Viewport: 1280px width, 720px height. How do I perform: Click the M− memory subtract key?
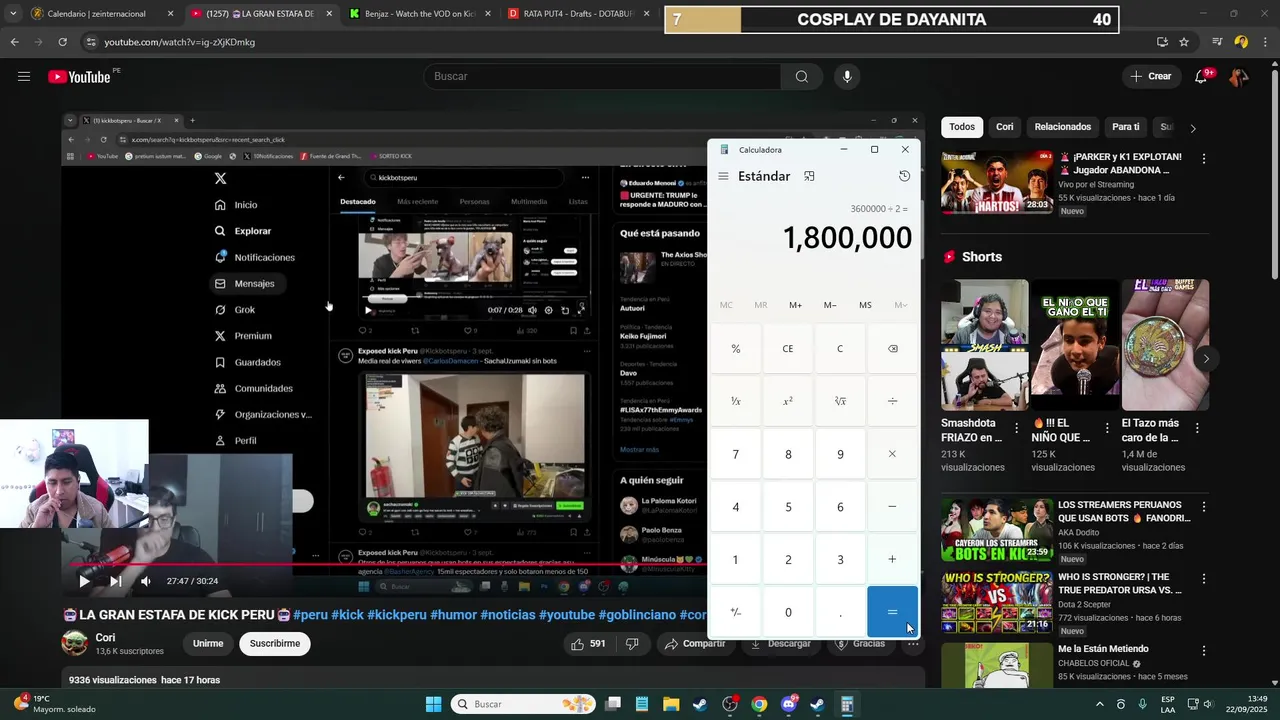[830, 305]
